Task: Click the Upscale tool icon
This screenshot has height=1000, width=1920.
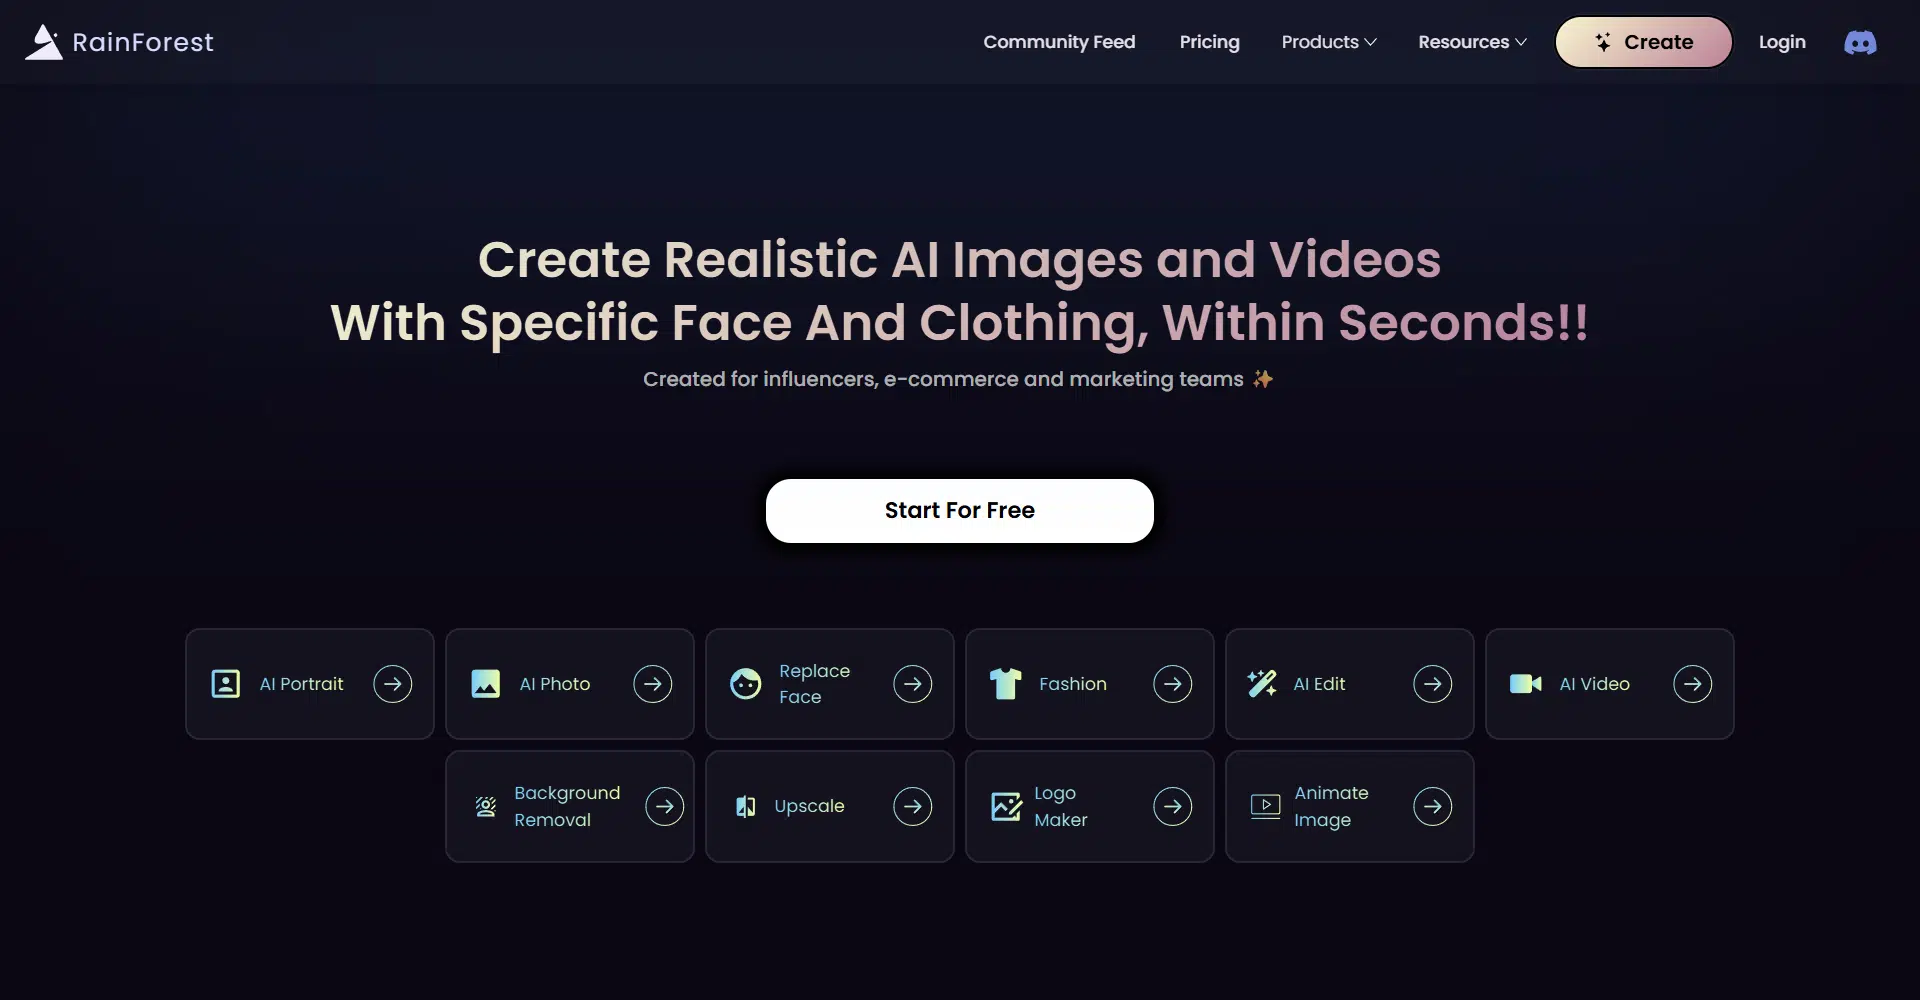Action: [x=746, y=806]
